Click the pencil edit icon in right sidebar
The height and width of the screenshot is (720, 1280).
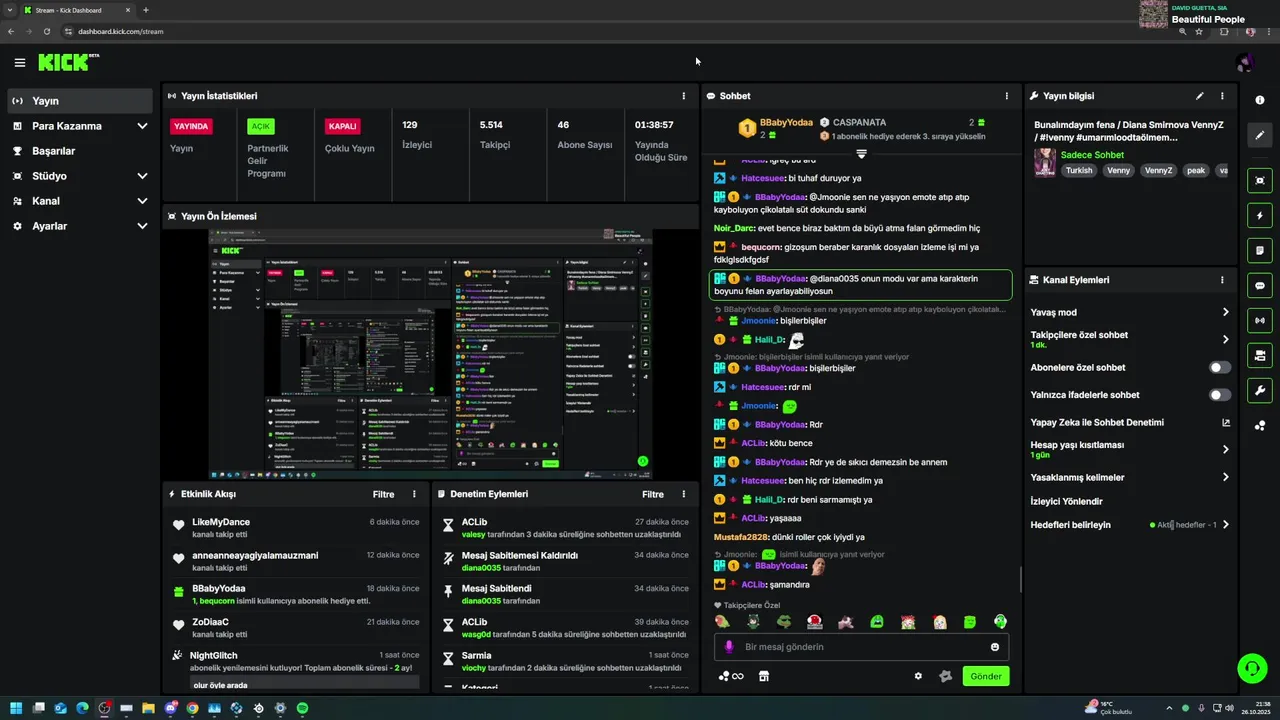(x=1260, y=135)
